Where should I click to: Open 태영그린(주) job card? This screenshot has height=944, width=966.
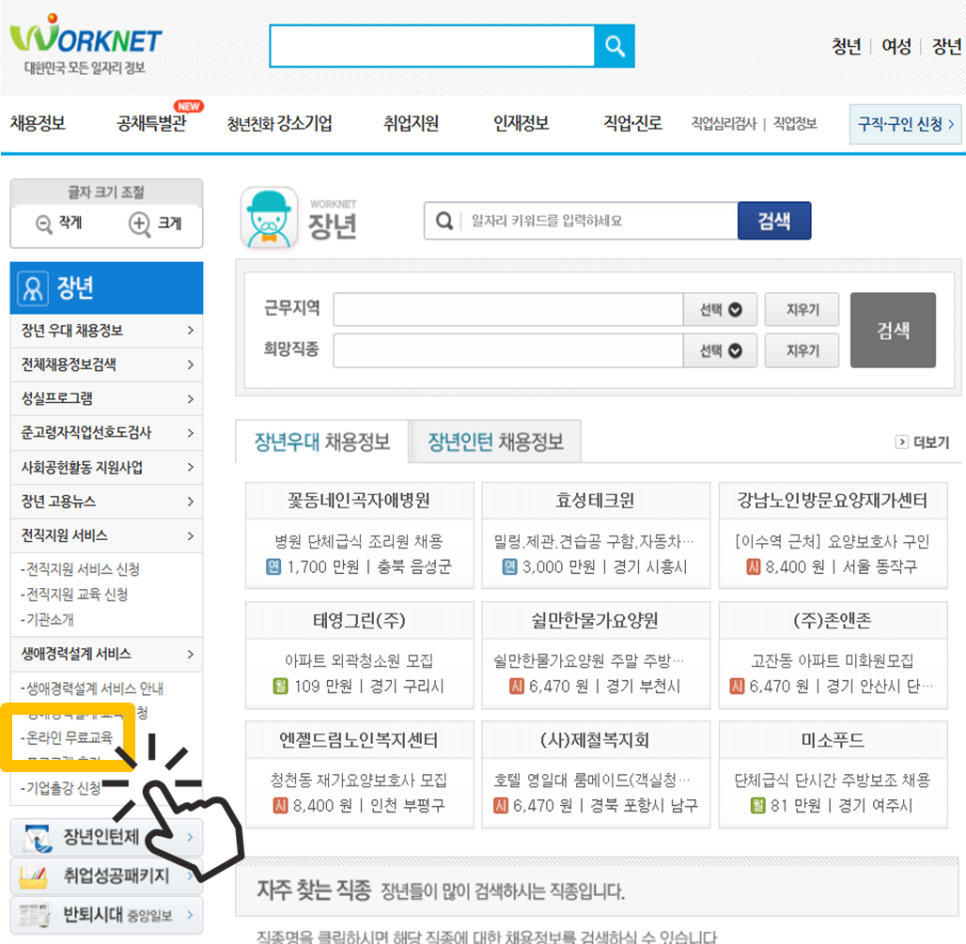[x=360, y=655]
